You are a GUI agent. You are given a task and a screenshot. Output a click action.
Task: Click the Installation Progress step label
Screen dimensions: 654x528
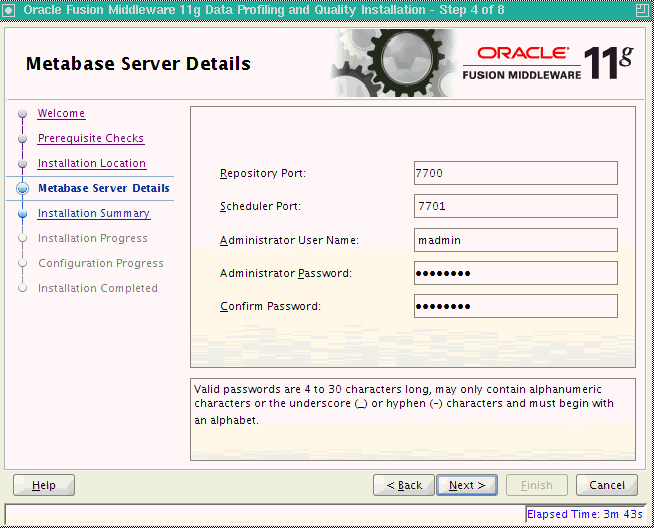tap(93, 238)
